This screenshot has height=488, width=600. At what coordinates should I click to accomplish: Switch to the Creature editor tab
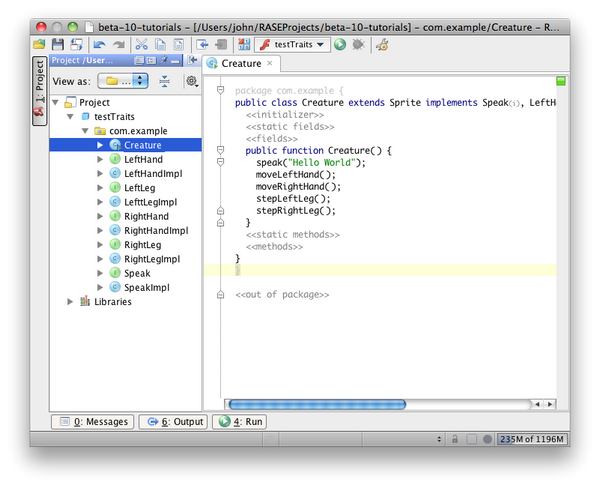point(240,63)
